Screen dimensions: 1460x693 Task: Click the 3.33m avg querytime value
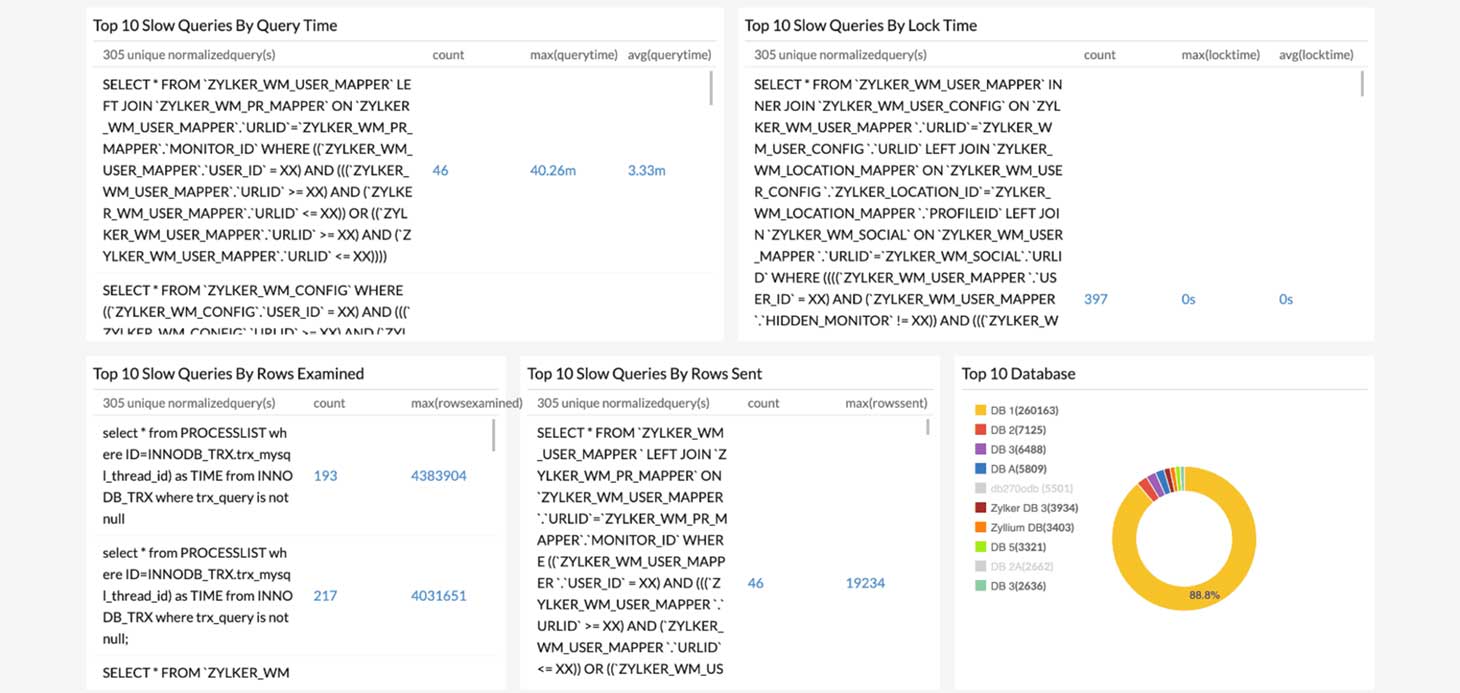[x=647, y=170]
